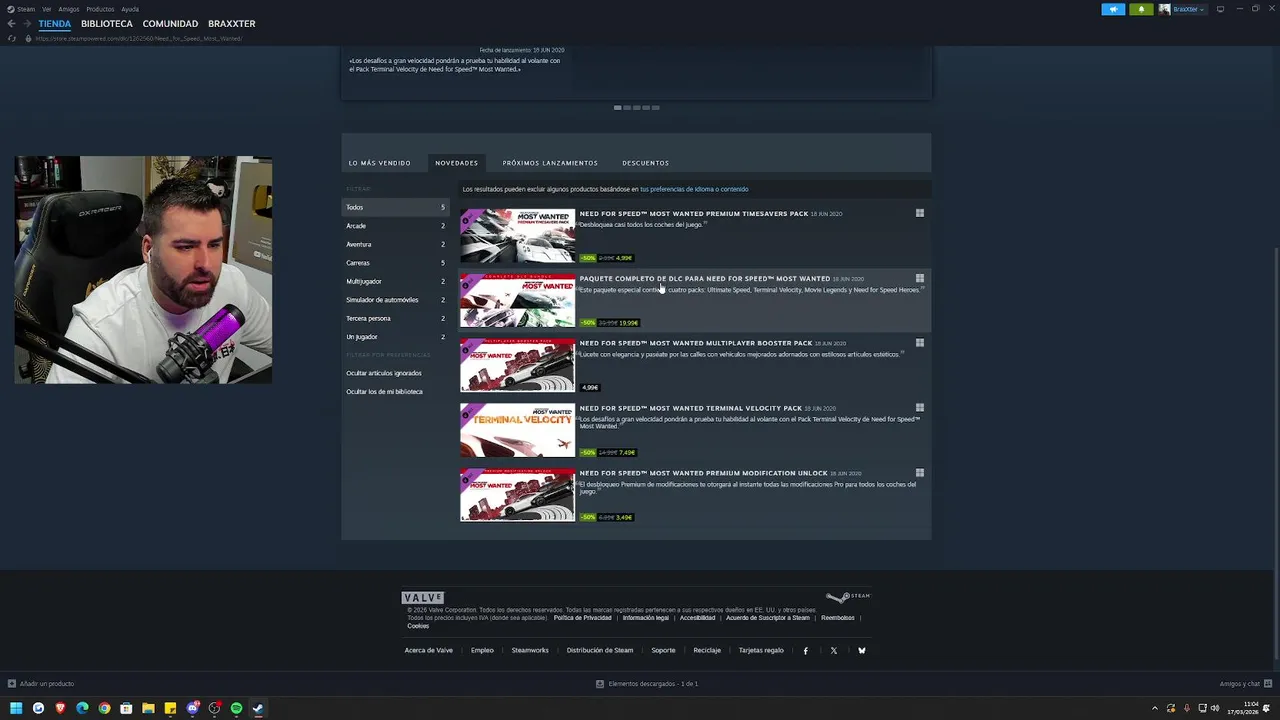Open the Steamworks footer link
Screen dimensions: 1280x720
click(x=530, y=650)
